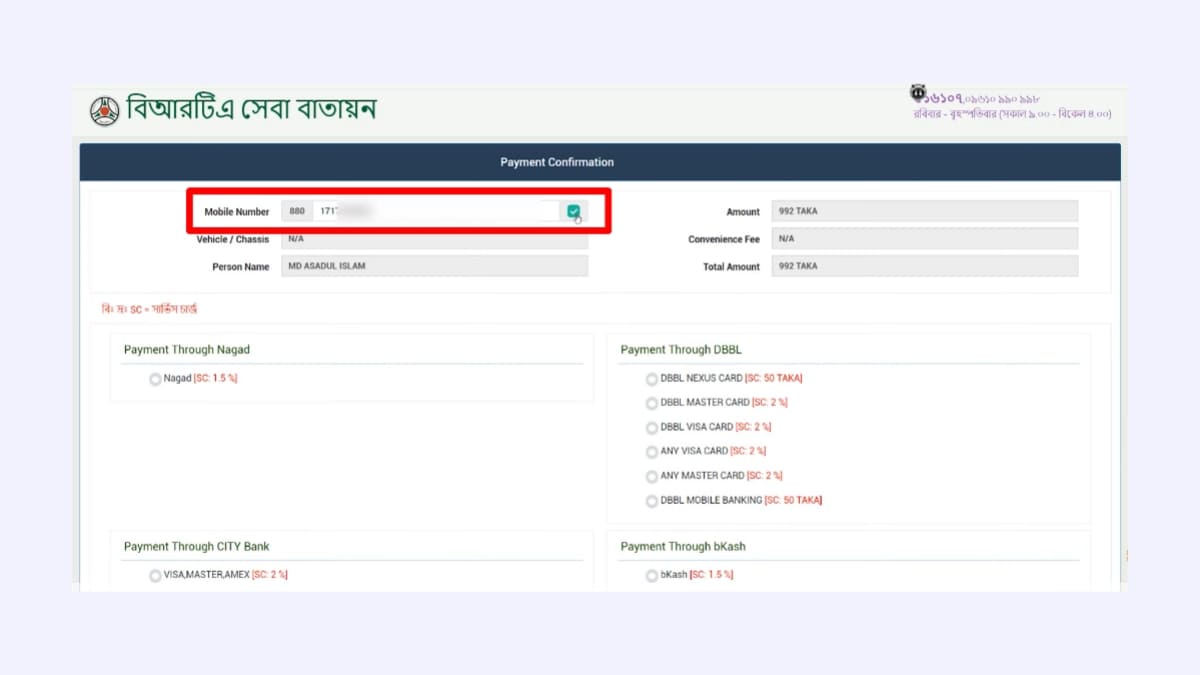
Task: Select DBBL MOBILE BANKING option
Action: 652,501
